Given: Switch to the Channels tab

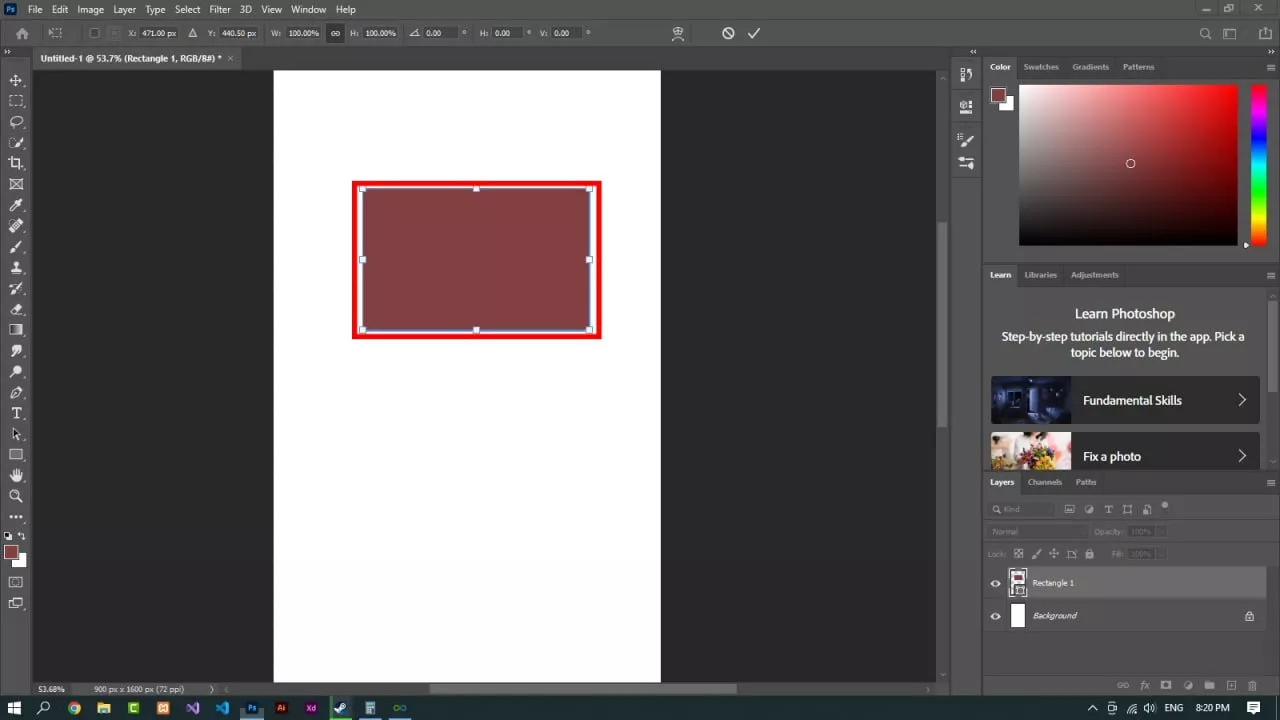Looking at the screenshot, I should coord(1045,482).
